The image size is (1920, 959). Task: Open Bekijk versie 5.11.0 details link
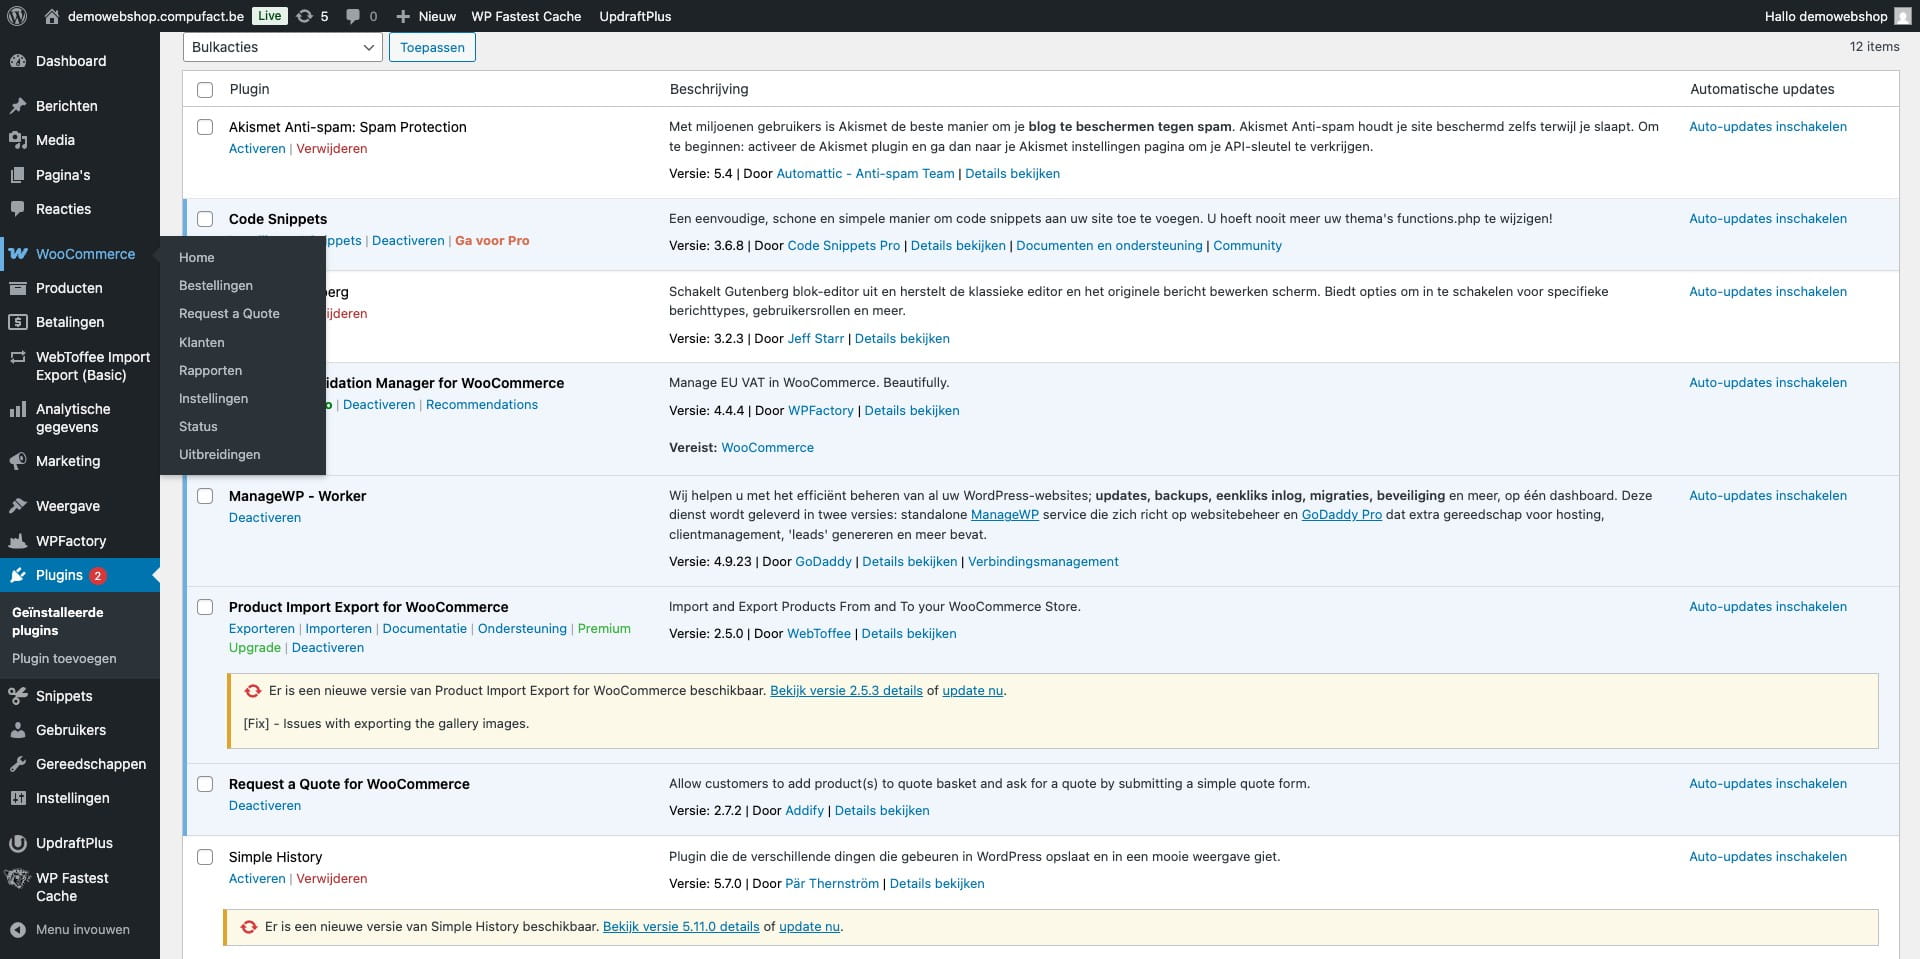[x=681, y=927]
